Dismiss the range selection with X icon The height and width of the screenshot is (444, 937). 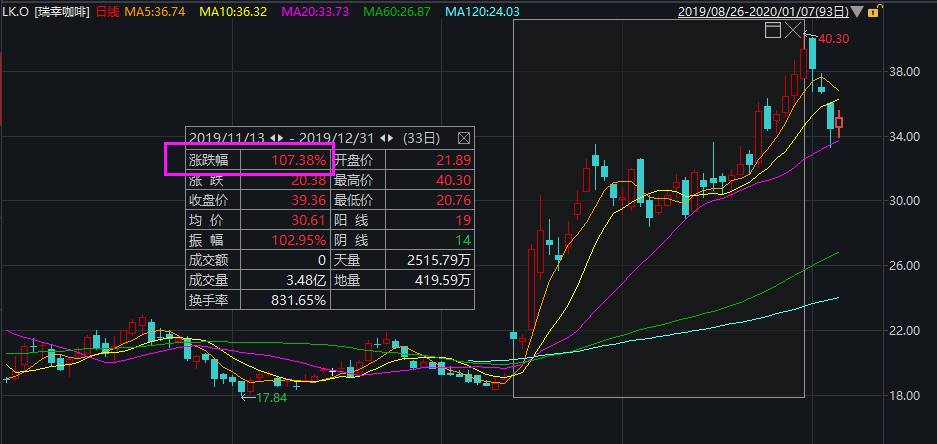click(794, 31)
